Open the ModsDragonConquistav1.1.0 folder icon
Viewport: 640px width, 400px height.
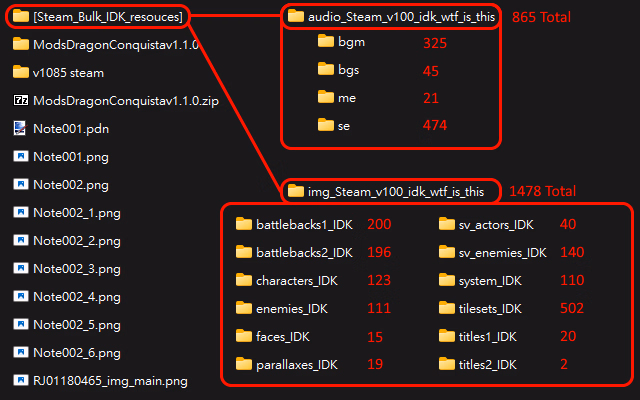click(21, 44)
